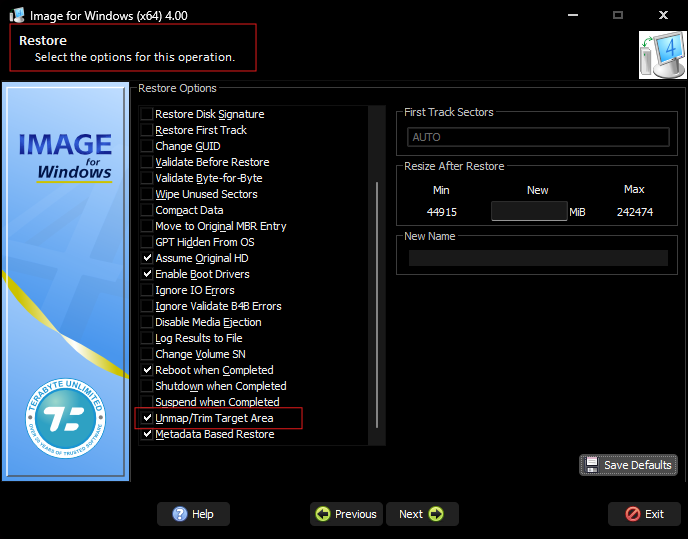Screen dimensions: 688x539
Task: Click the Min value 44915
Action: (441, 212)
